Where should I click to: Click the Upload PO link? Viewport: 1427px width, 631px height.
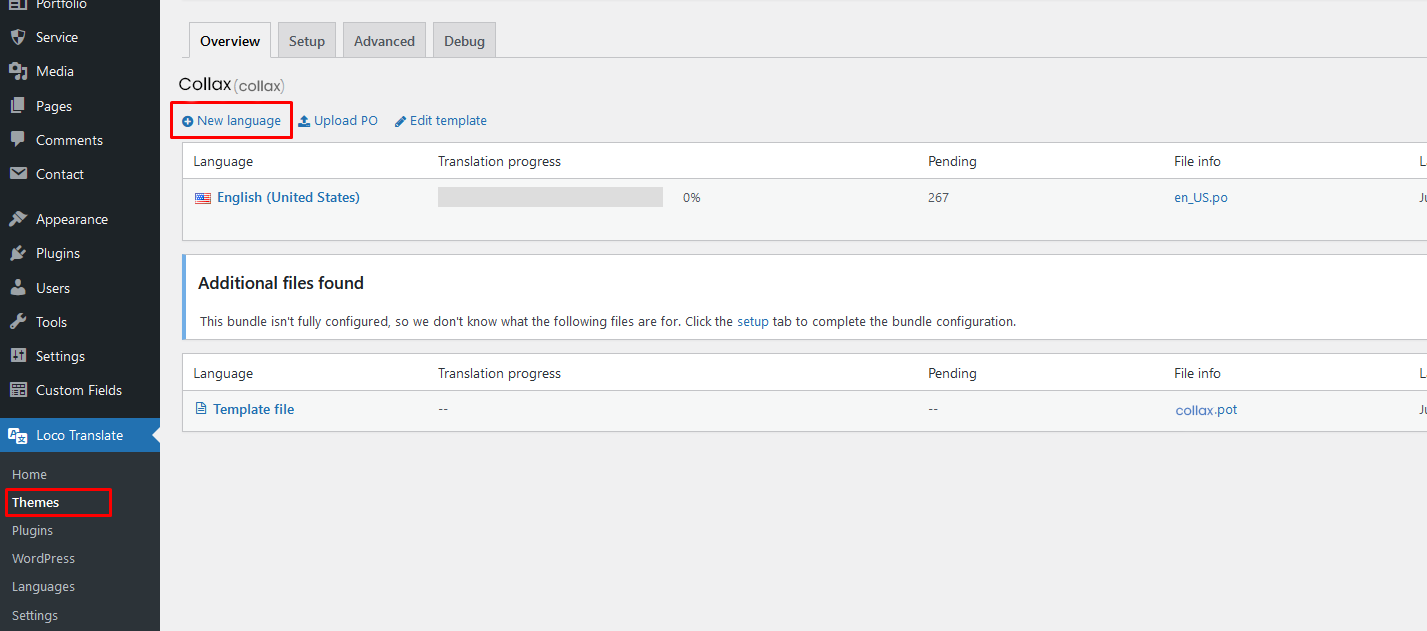click(339, 121)
